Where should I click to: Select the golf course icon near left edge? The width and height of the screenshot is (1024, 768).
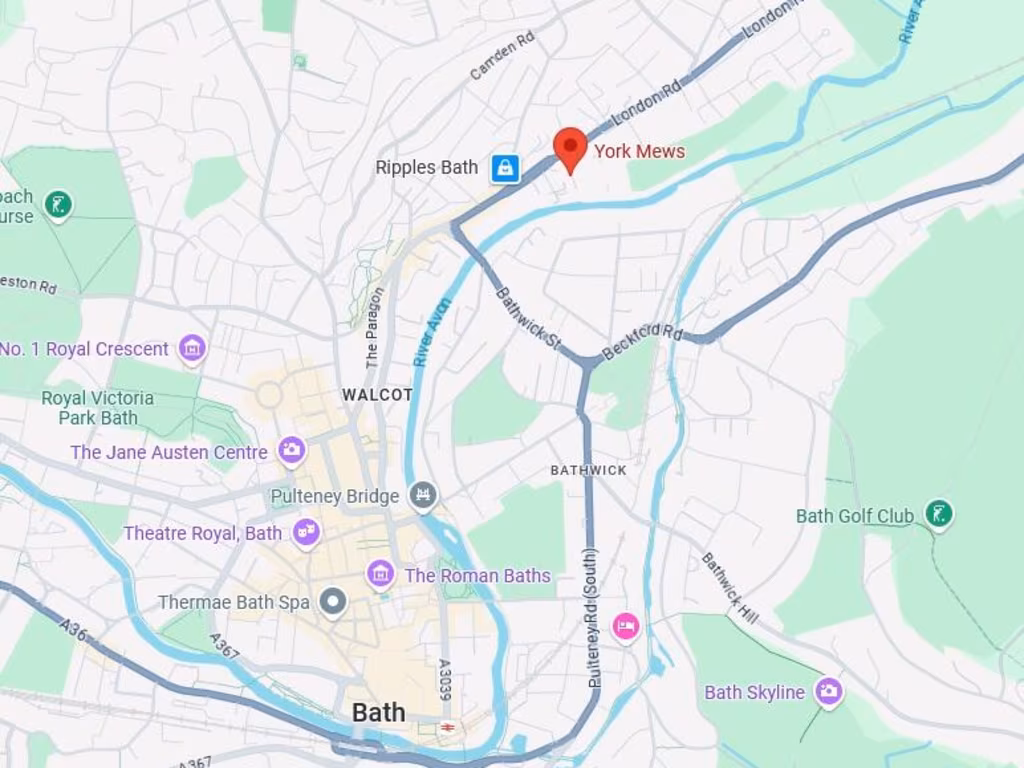pos(58,205)
